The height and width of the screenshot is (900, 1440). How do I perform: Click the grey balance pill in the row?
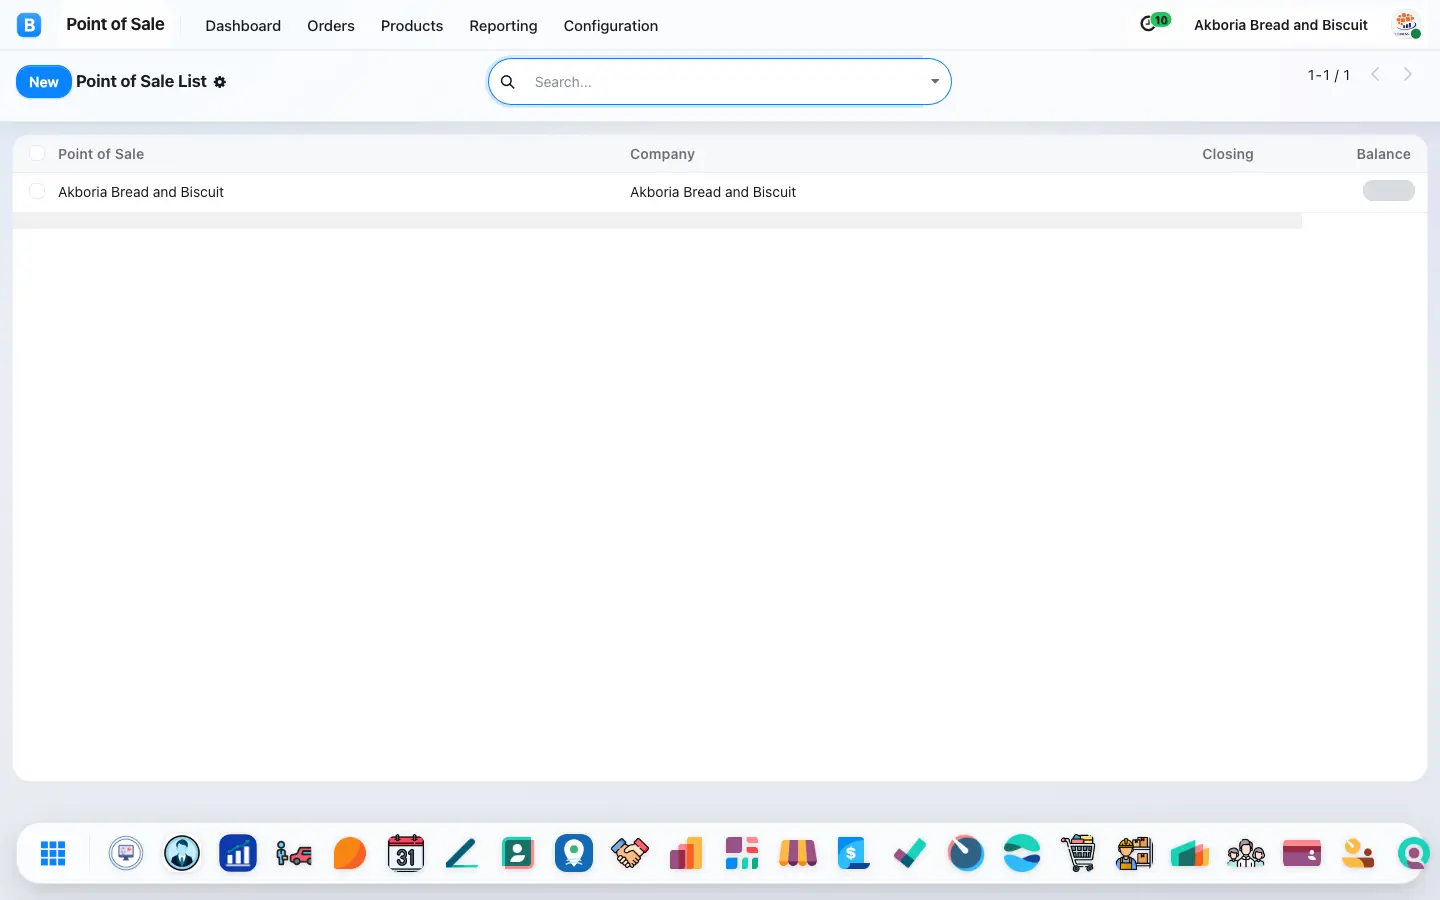click(1389, 191)
